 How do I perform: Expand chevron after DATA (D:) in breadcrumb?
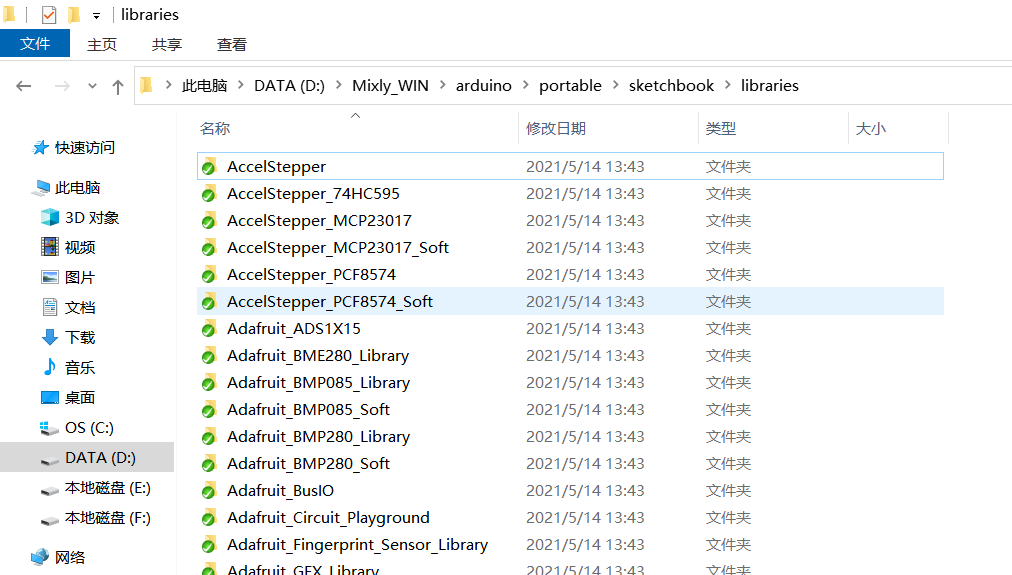(x=338, y=85)
